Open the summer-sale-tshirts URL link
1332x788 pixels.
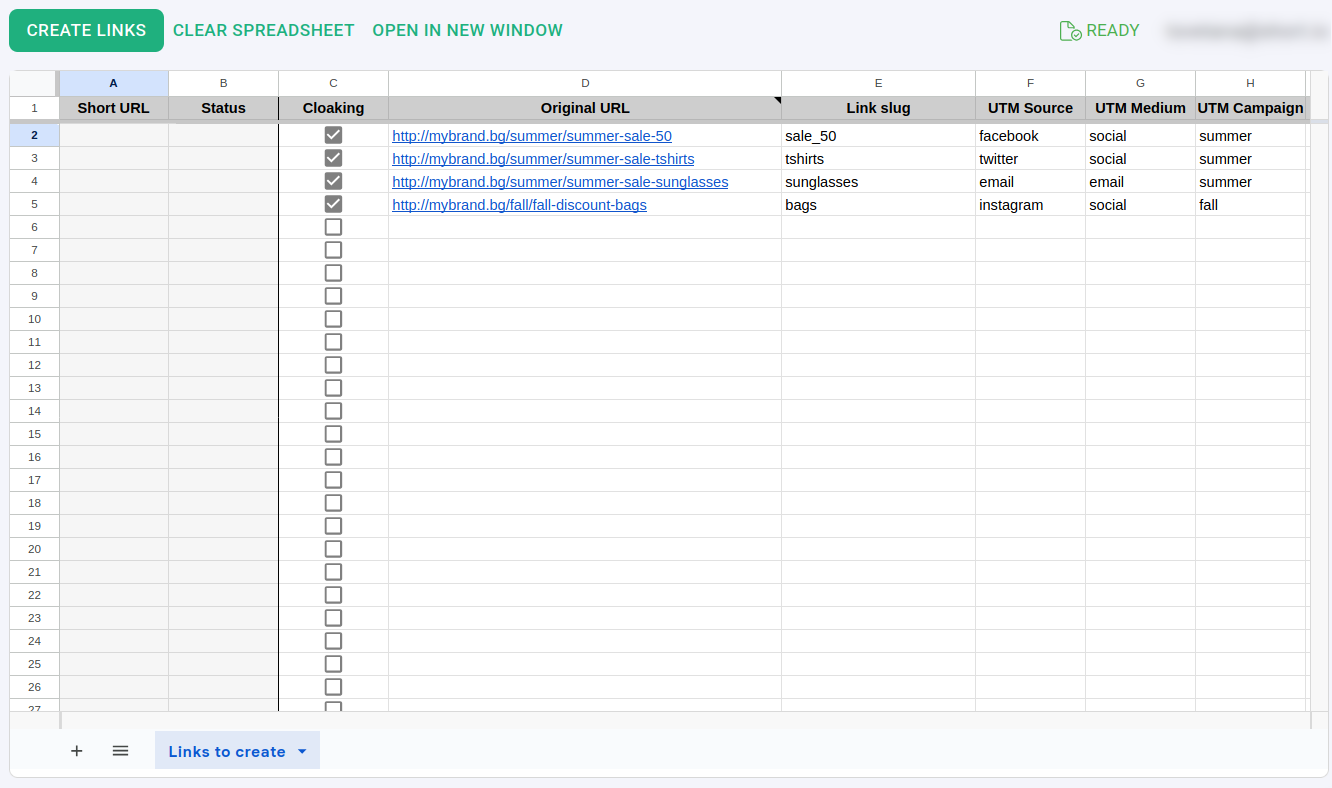click(543, 159)
